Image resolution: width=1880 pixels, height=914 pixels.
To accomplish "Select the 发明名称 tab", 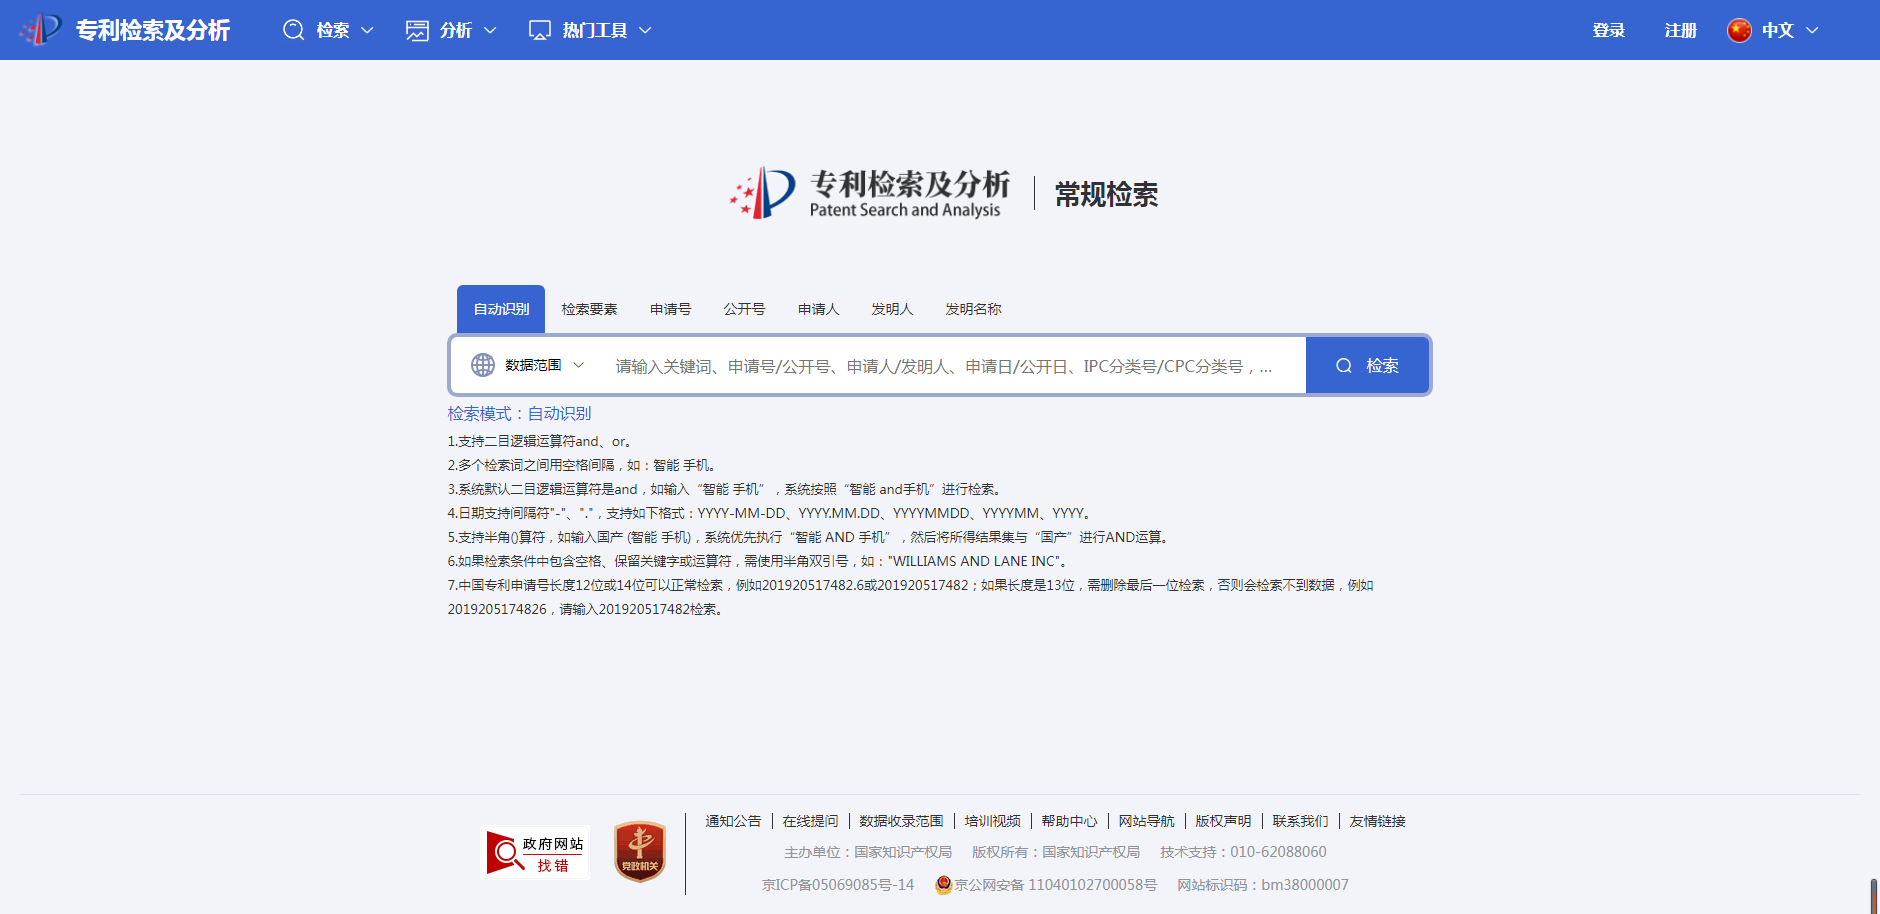I will click(973, 309).
